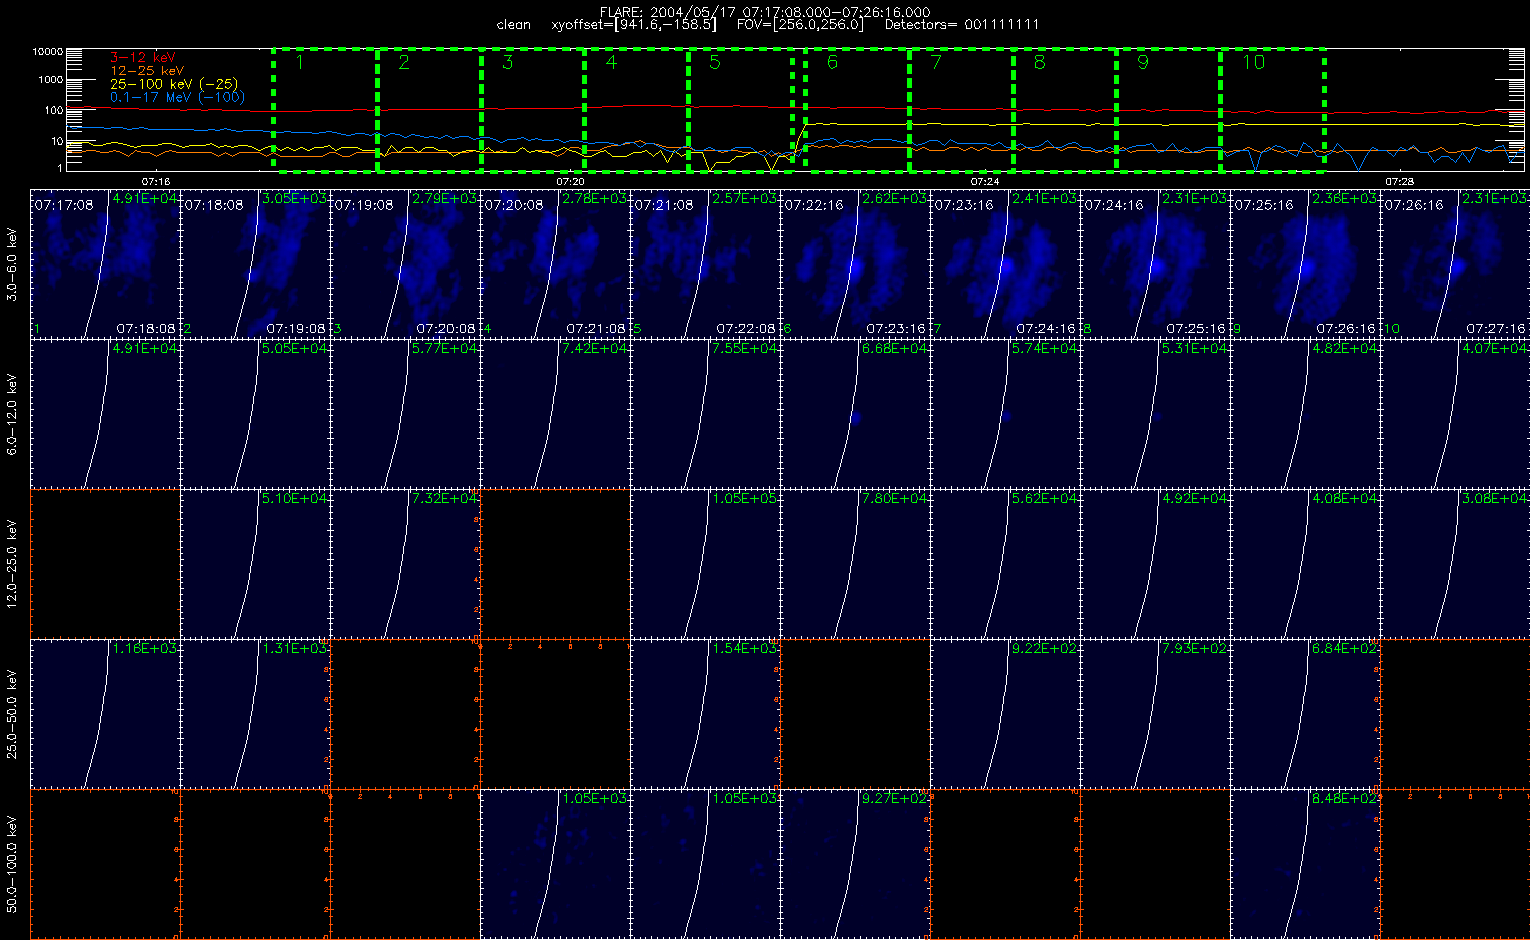Click the 07:16 time axis label

click(x=156, y=181)
